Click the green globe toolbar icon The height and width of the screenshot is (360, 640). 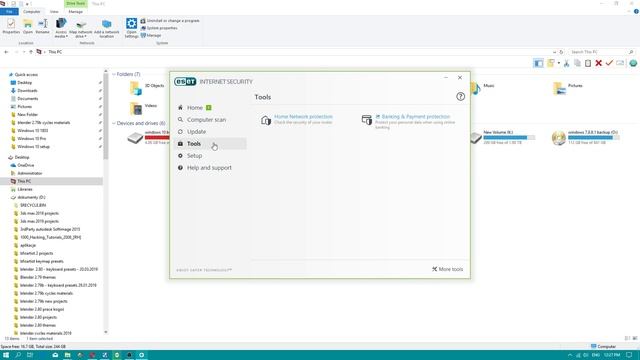coord(633,63)
